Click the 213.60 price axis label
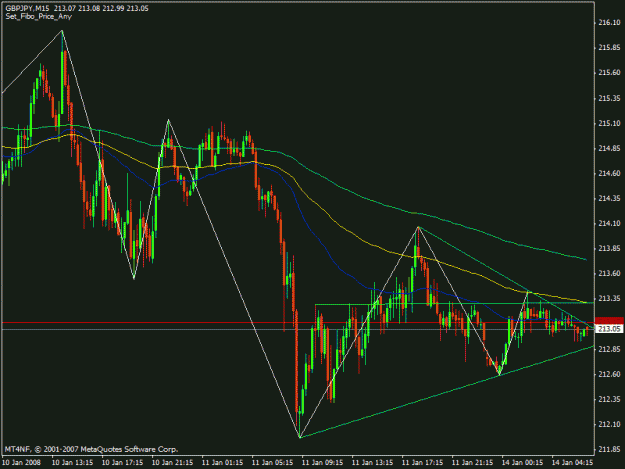625x469 pixels. (x=609, y=273)
